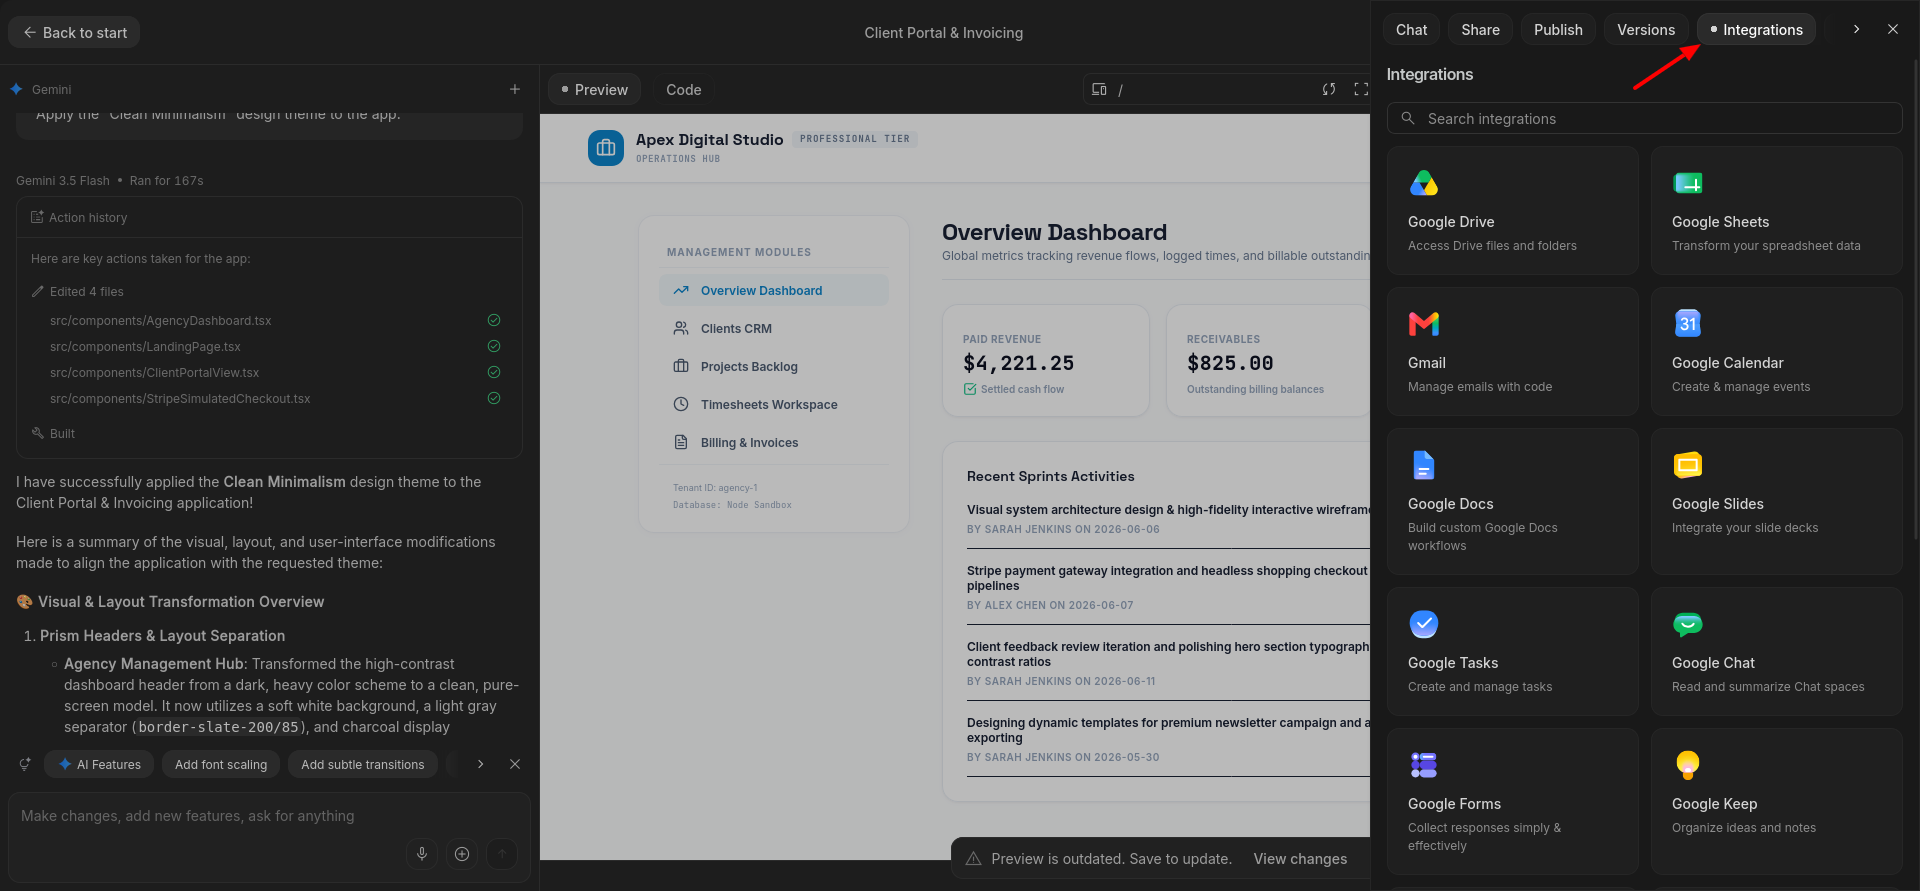Go Back to start
Viewport: 1920px width, 891px height.
(x=74, y=32)
